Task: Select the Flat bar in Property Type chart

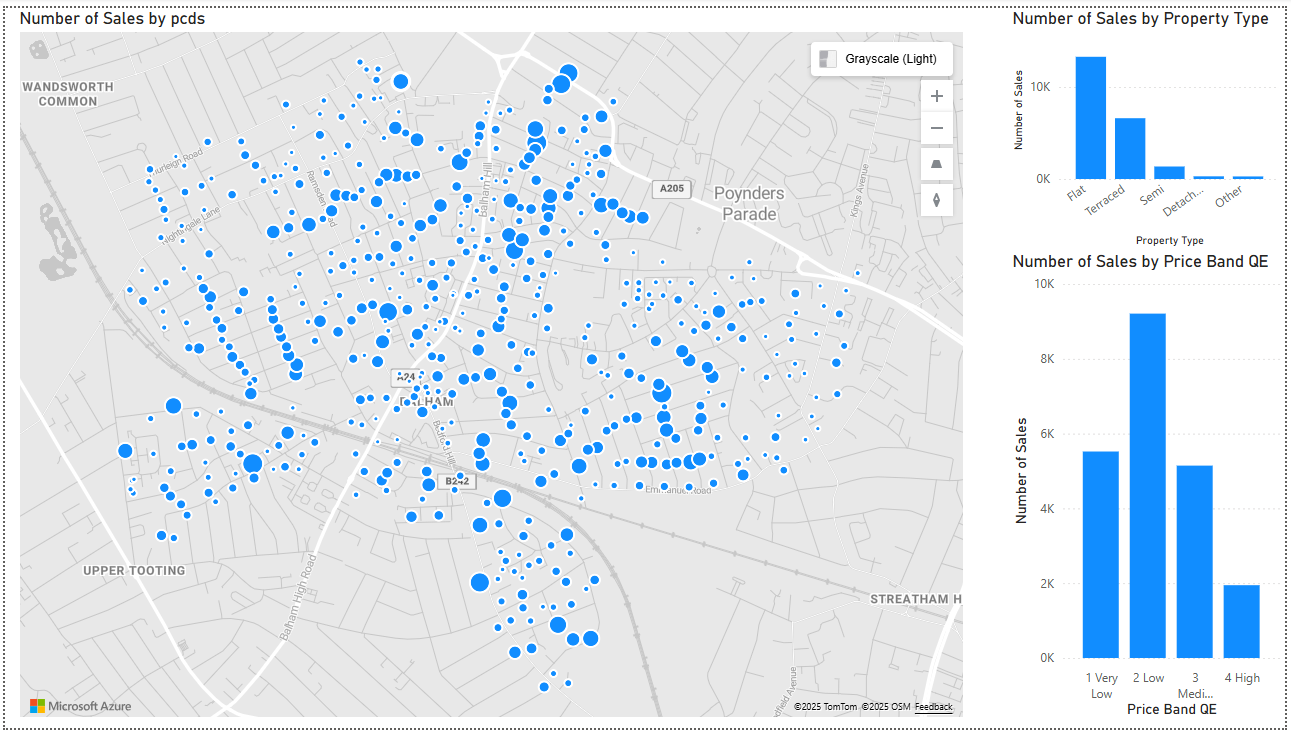Action: coord(1091,120)
